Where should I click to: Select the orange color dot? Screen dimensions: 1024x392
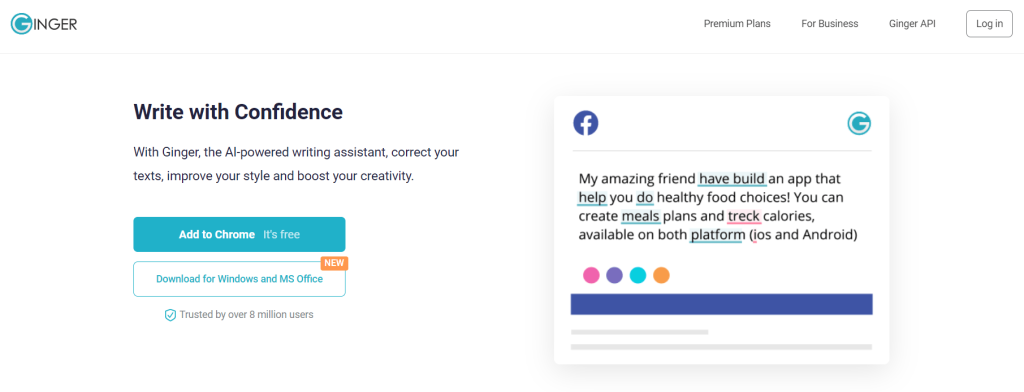pyautogui.click(x=662, y=275)
